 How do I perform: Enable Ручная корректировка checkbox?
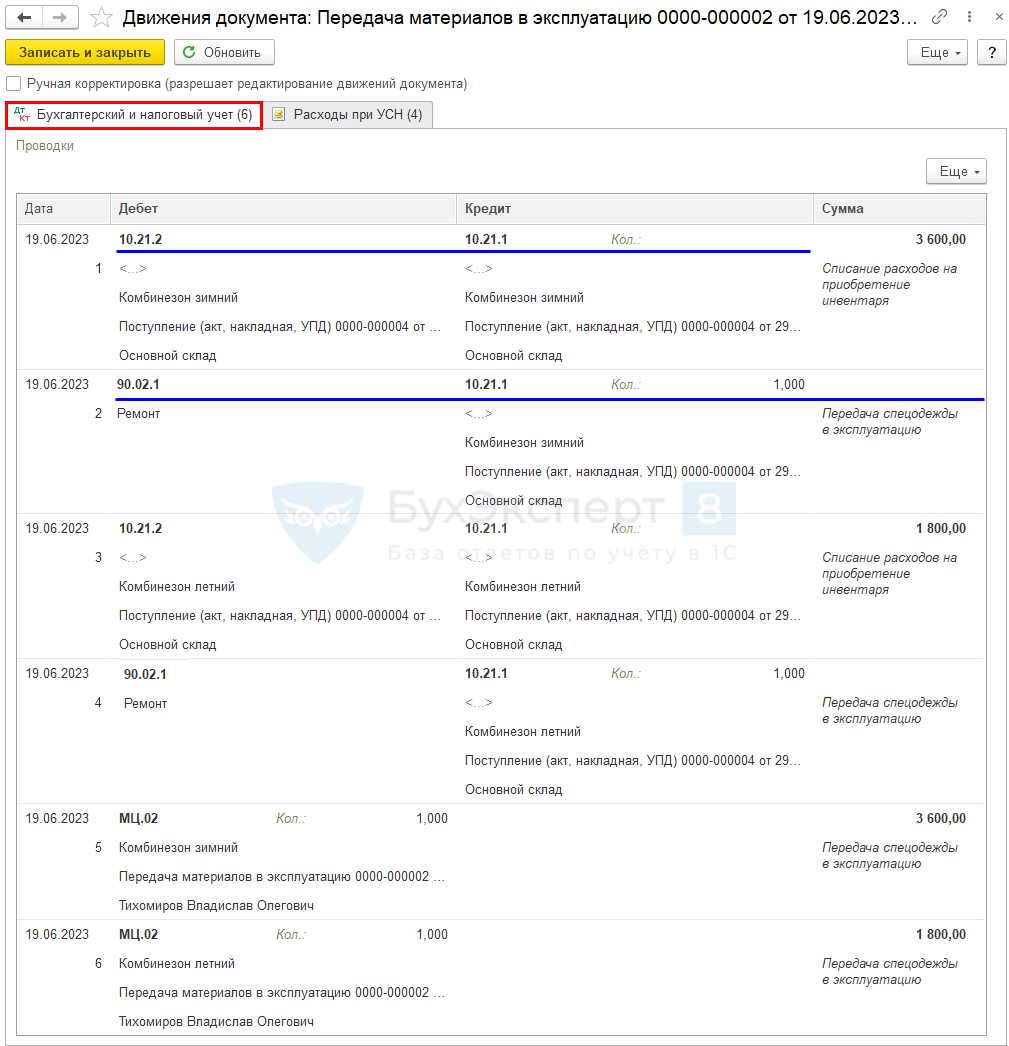tap(14, 84)
